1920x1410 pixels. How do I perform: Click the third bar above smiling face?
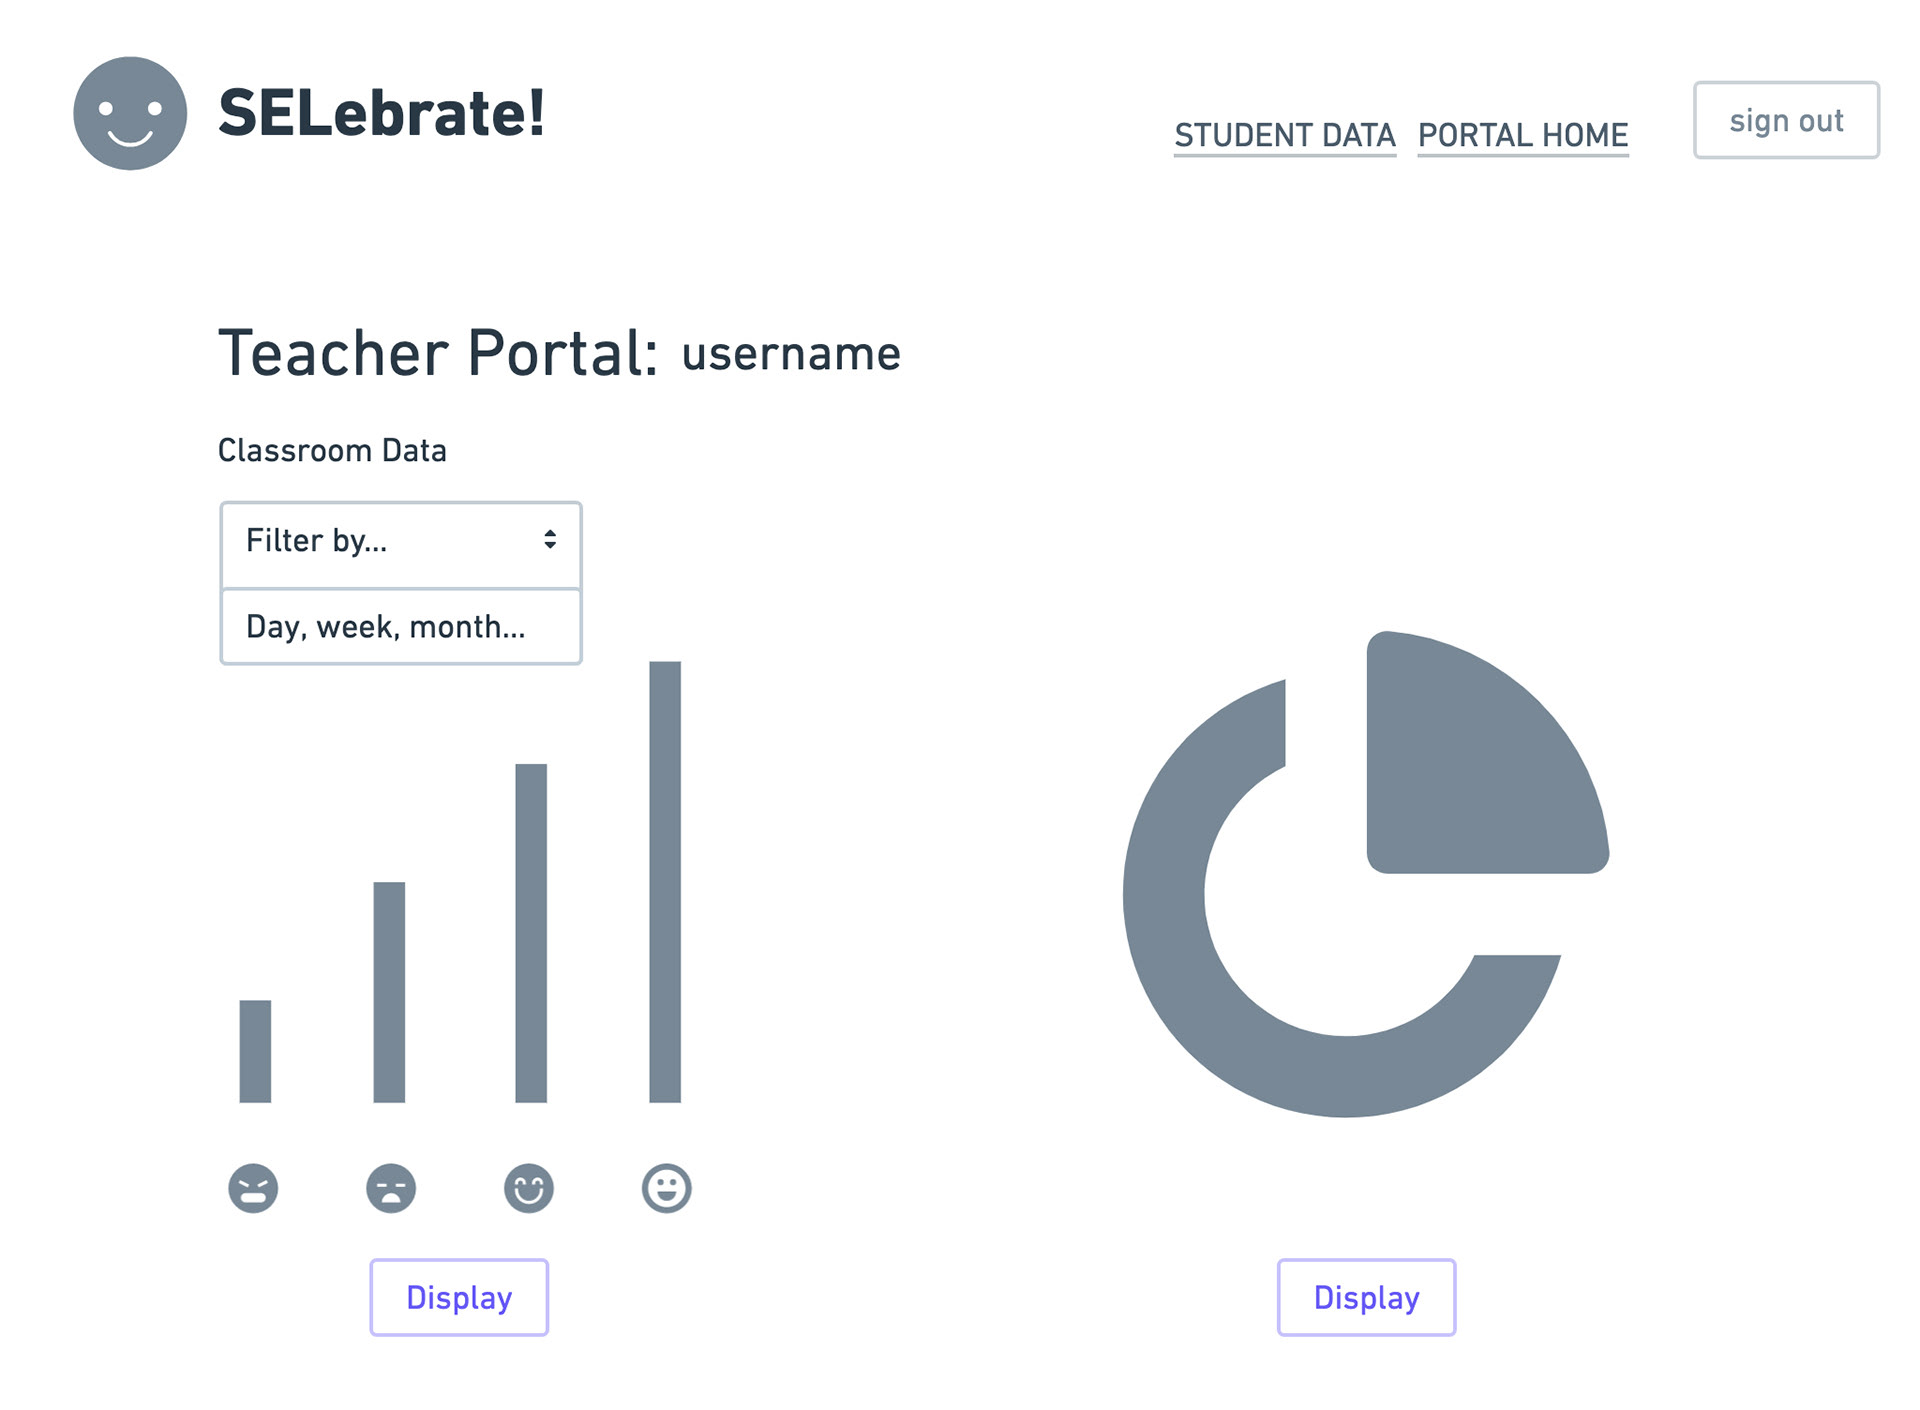pyautogui.click(x=531, y=933)
